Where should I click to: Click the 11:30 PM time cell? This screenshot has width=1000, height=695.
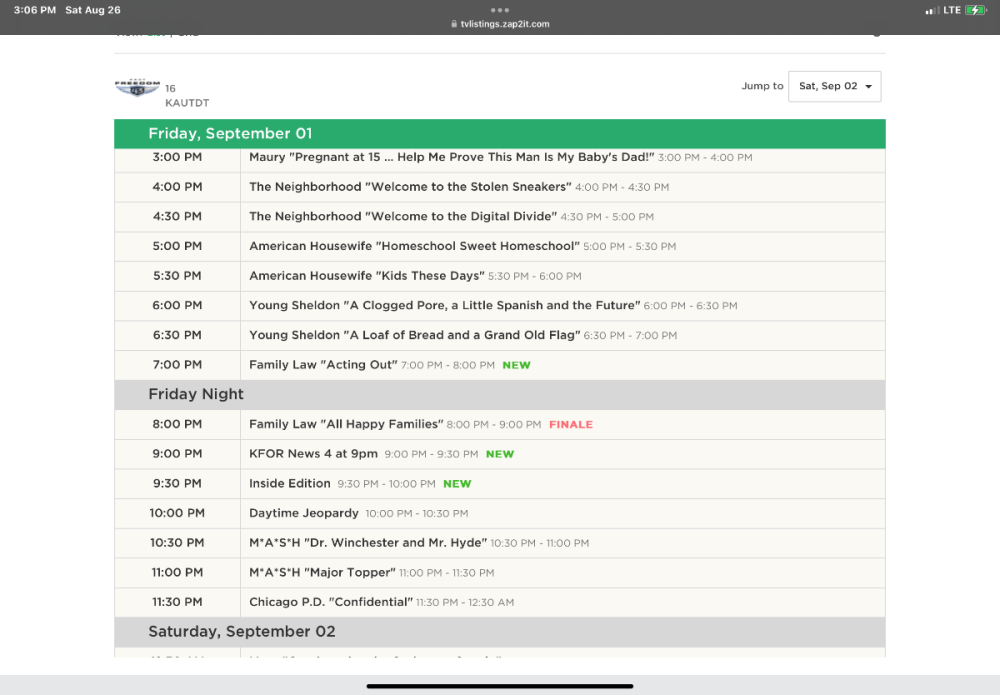point(177,602)
